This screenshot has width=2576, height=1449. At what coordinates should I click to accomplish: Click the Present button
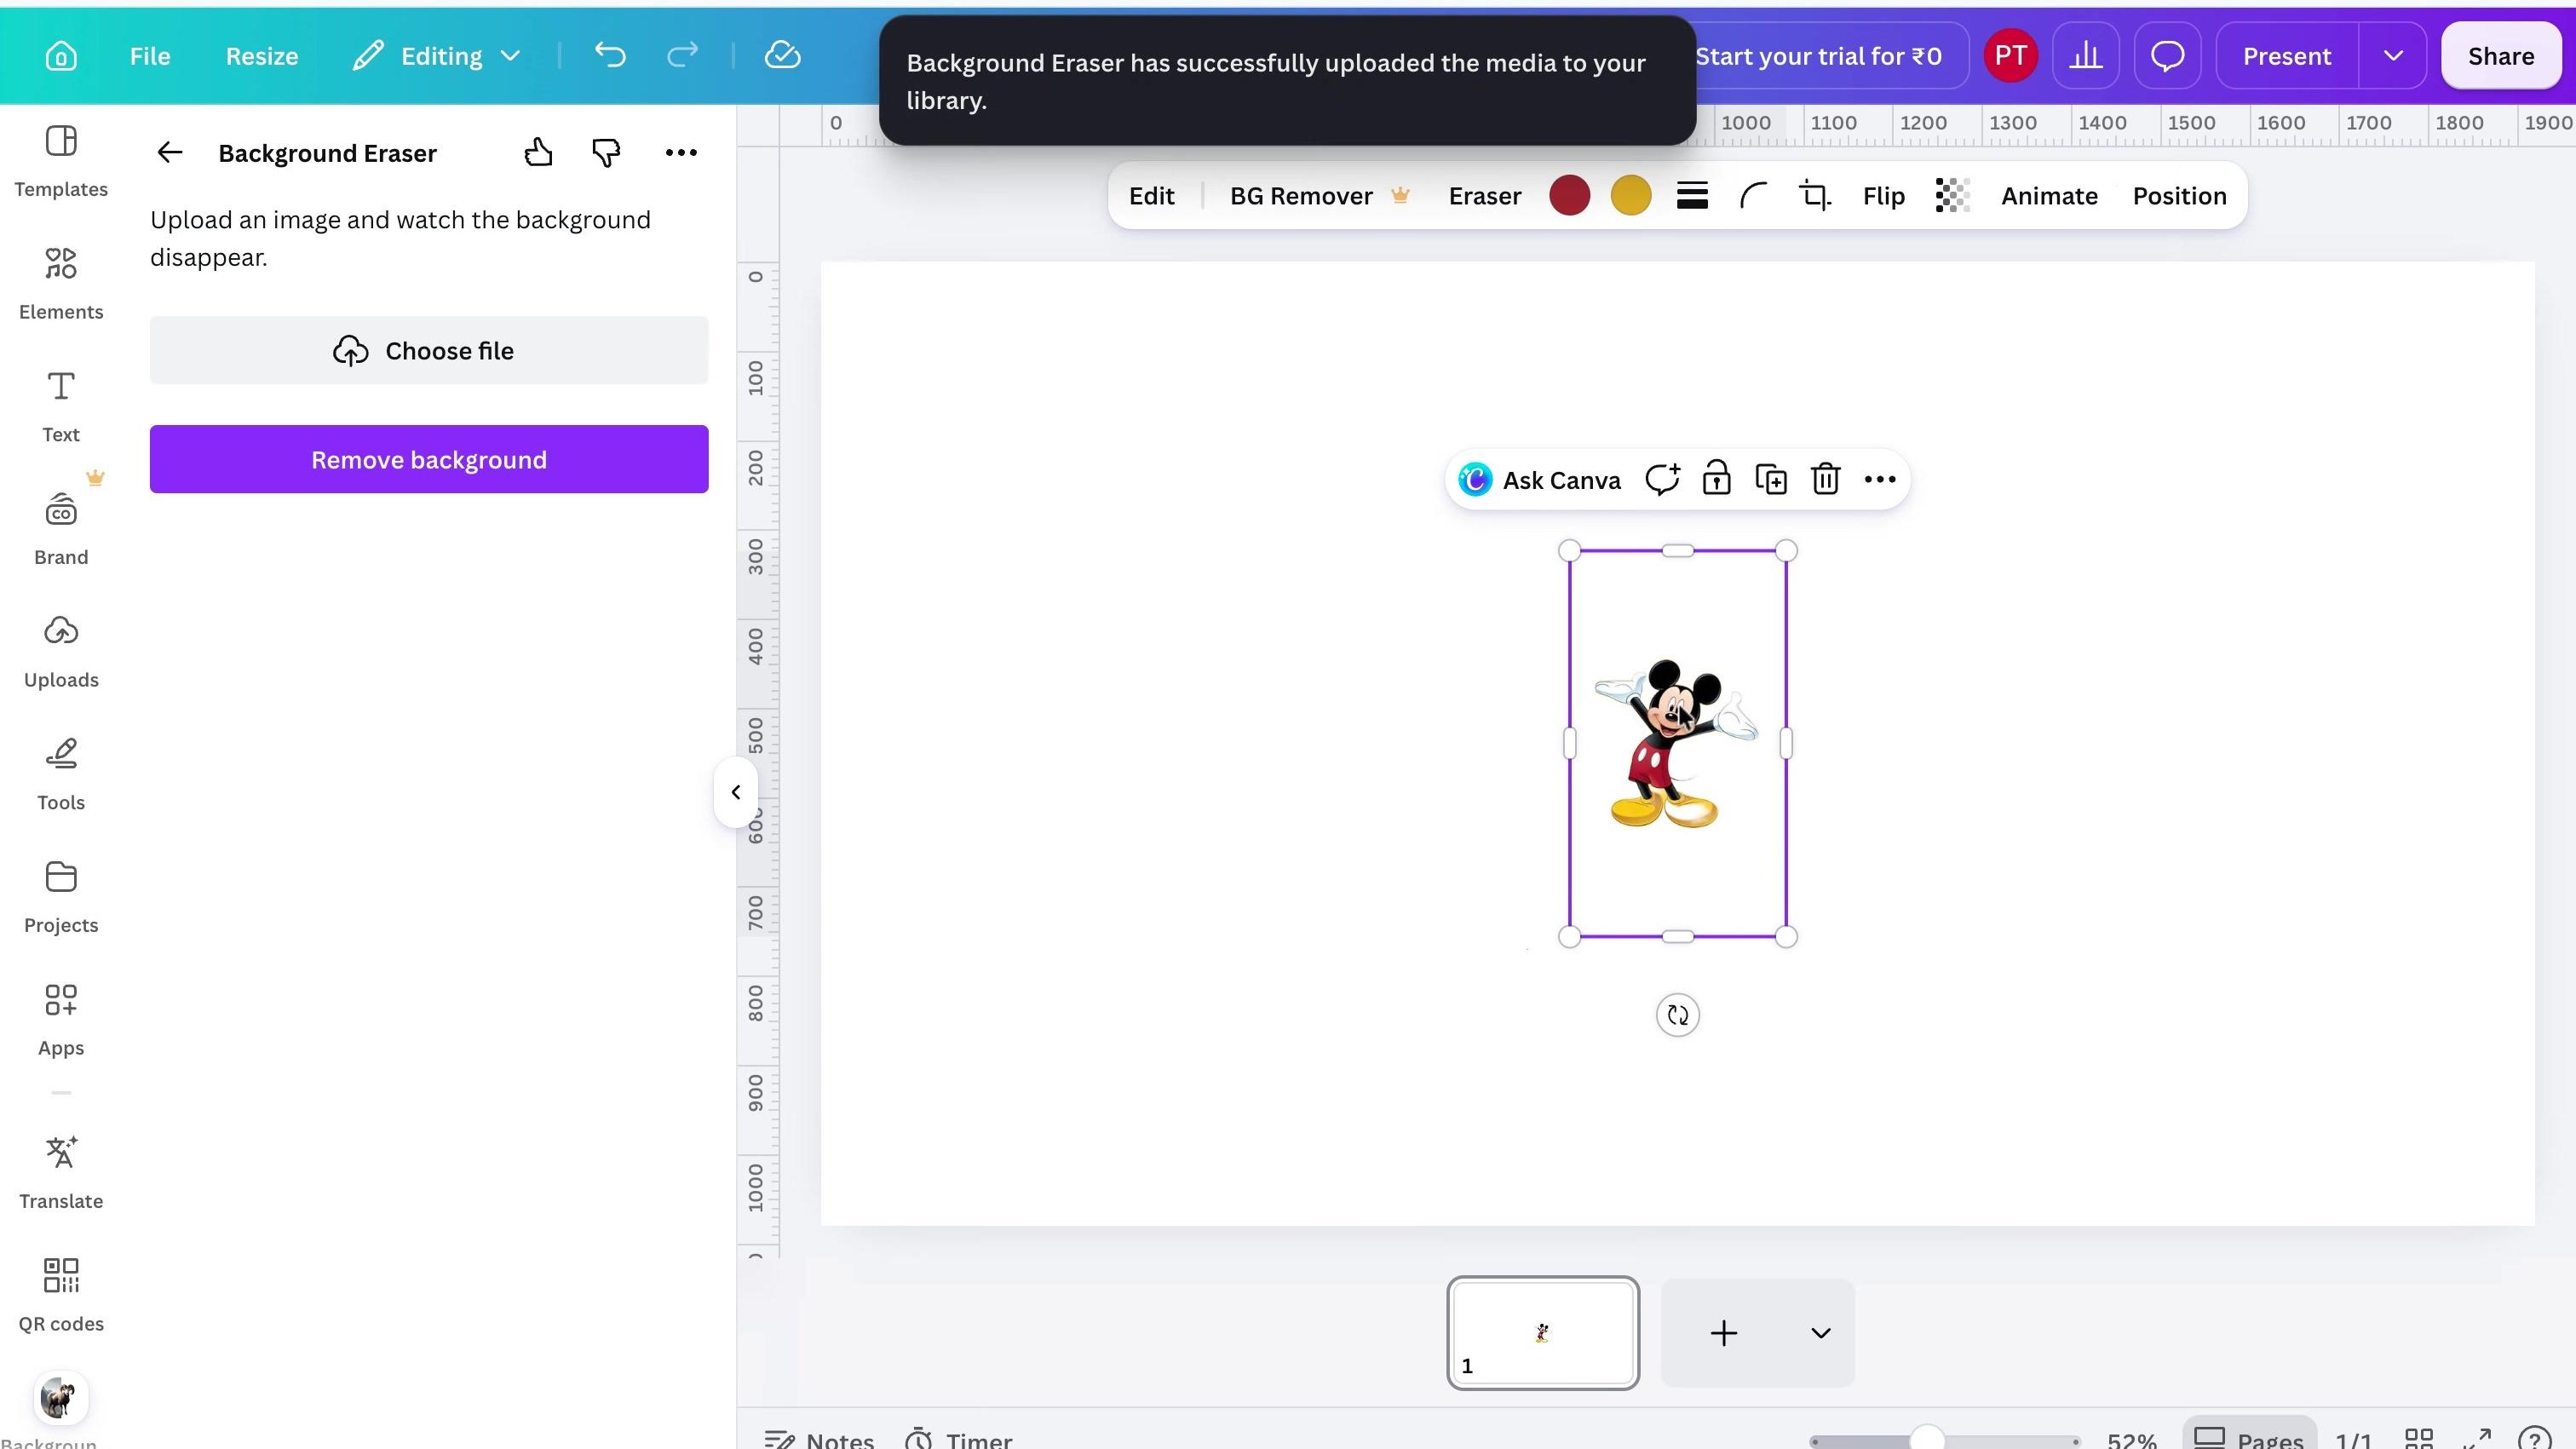click(2286, 56)
